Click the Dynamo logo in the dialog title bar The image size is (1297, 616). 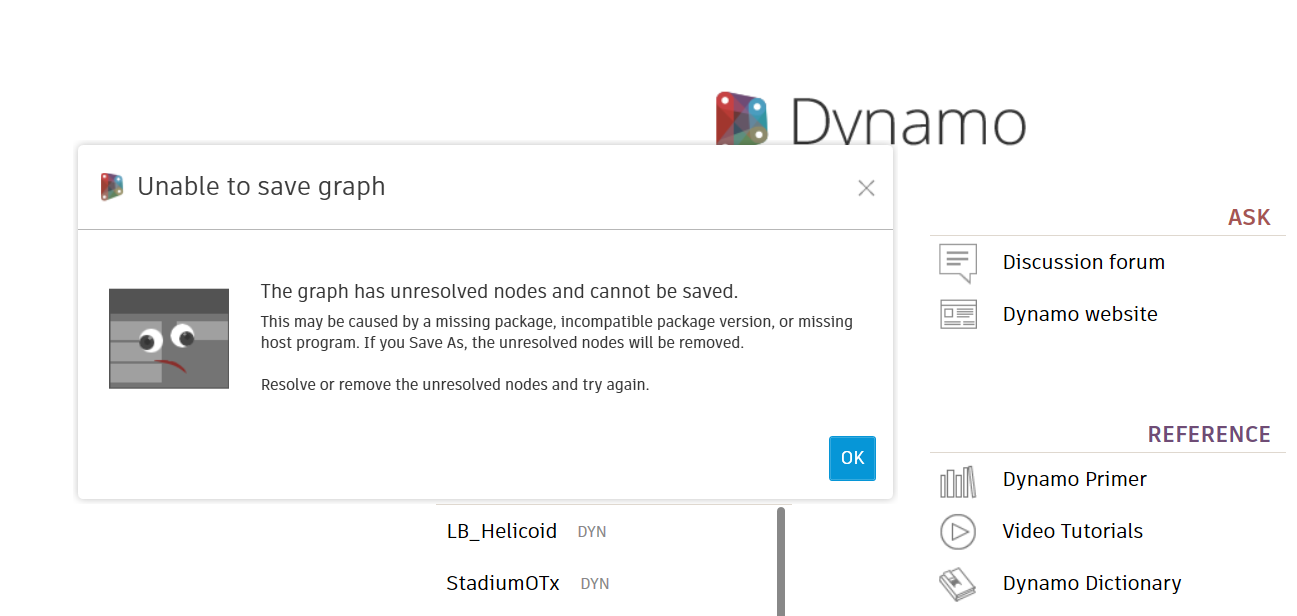click(110, 186)
